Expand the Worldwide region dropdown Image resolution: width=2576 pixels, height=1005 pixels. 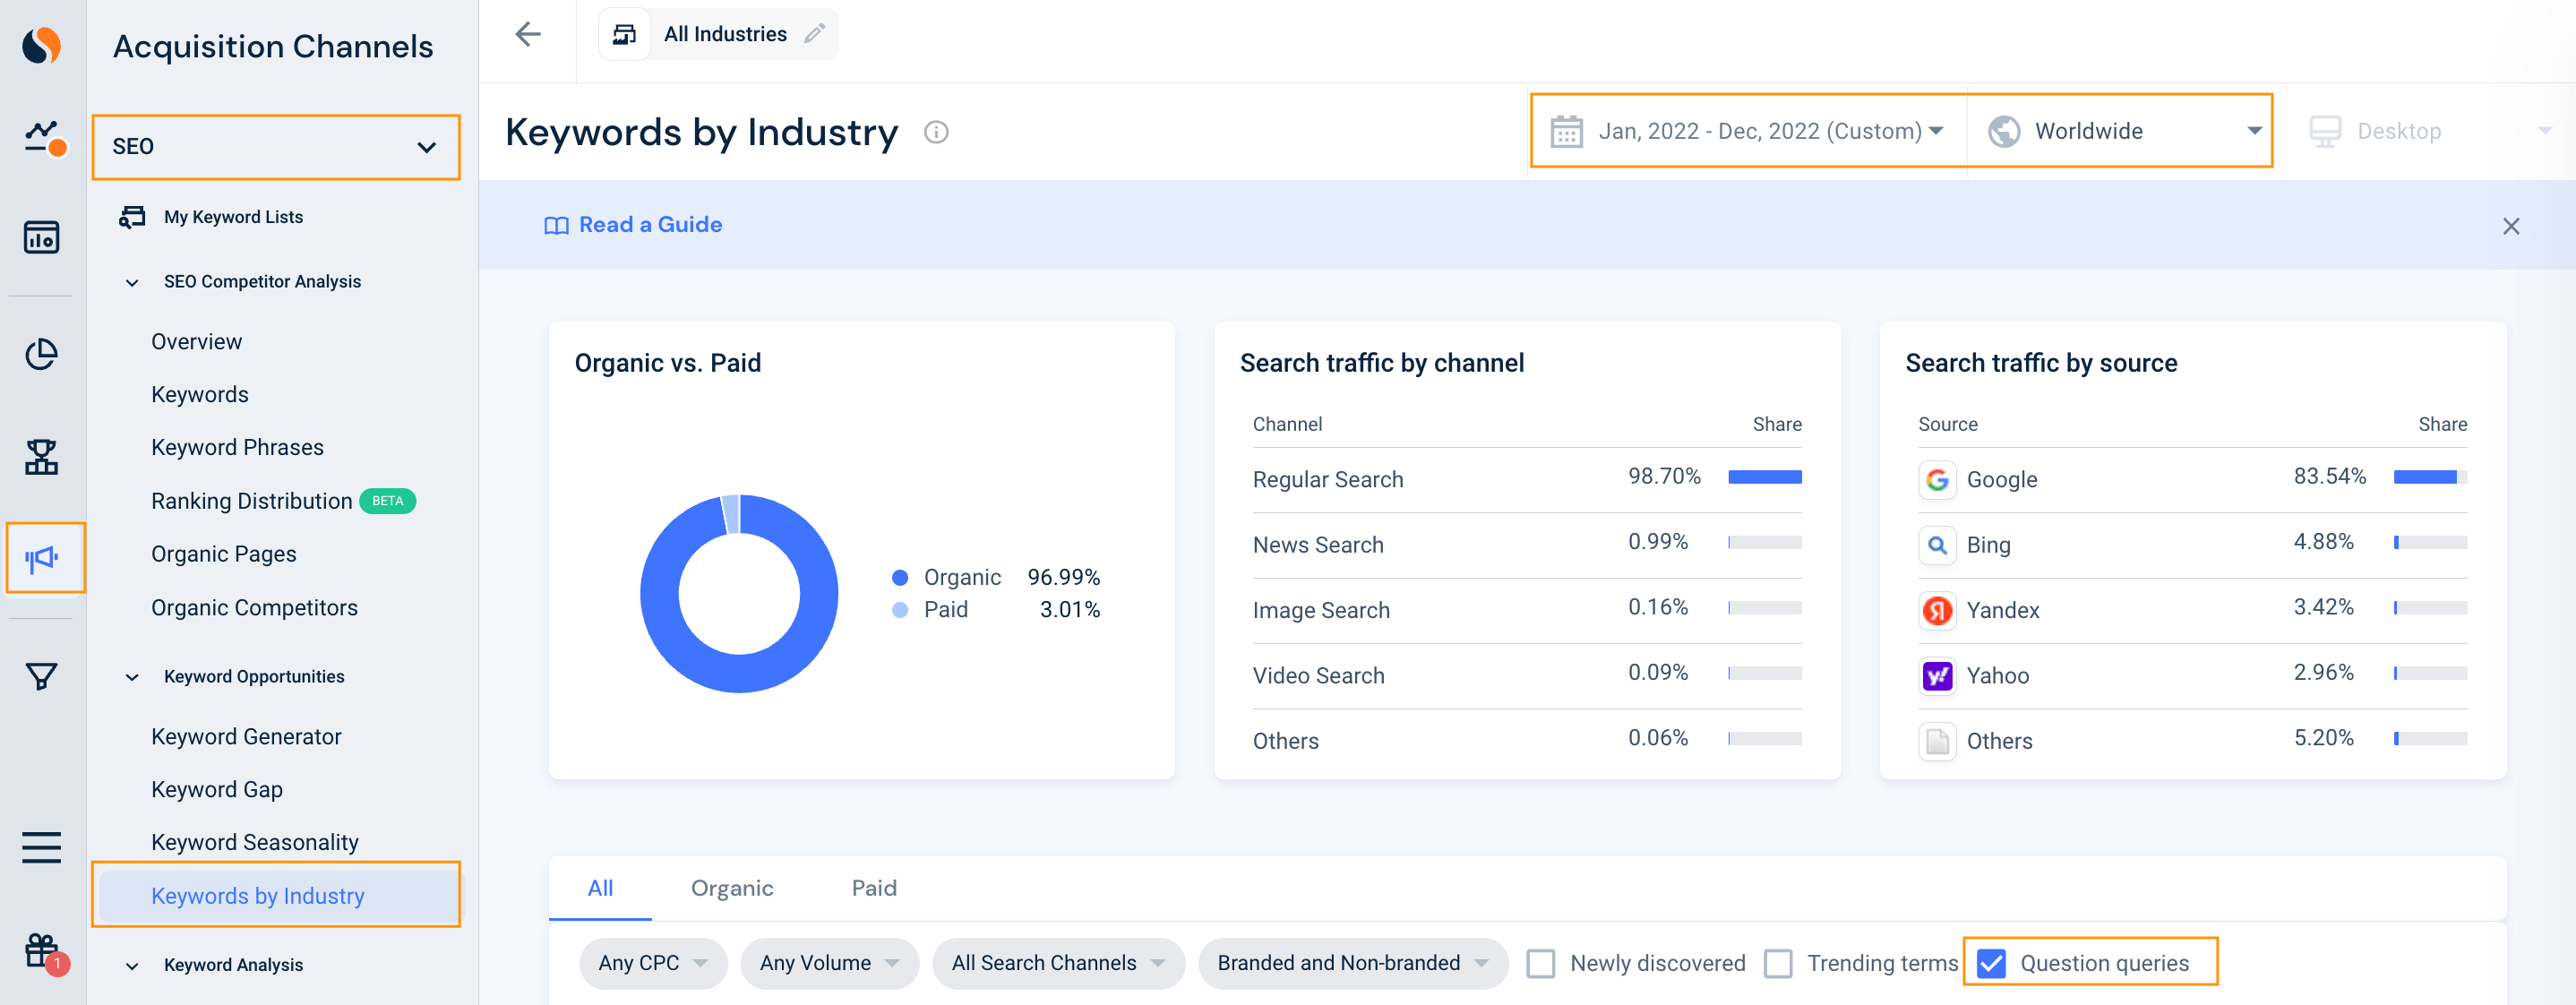coord(2121,130)
